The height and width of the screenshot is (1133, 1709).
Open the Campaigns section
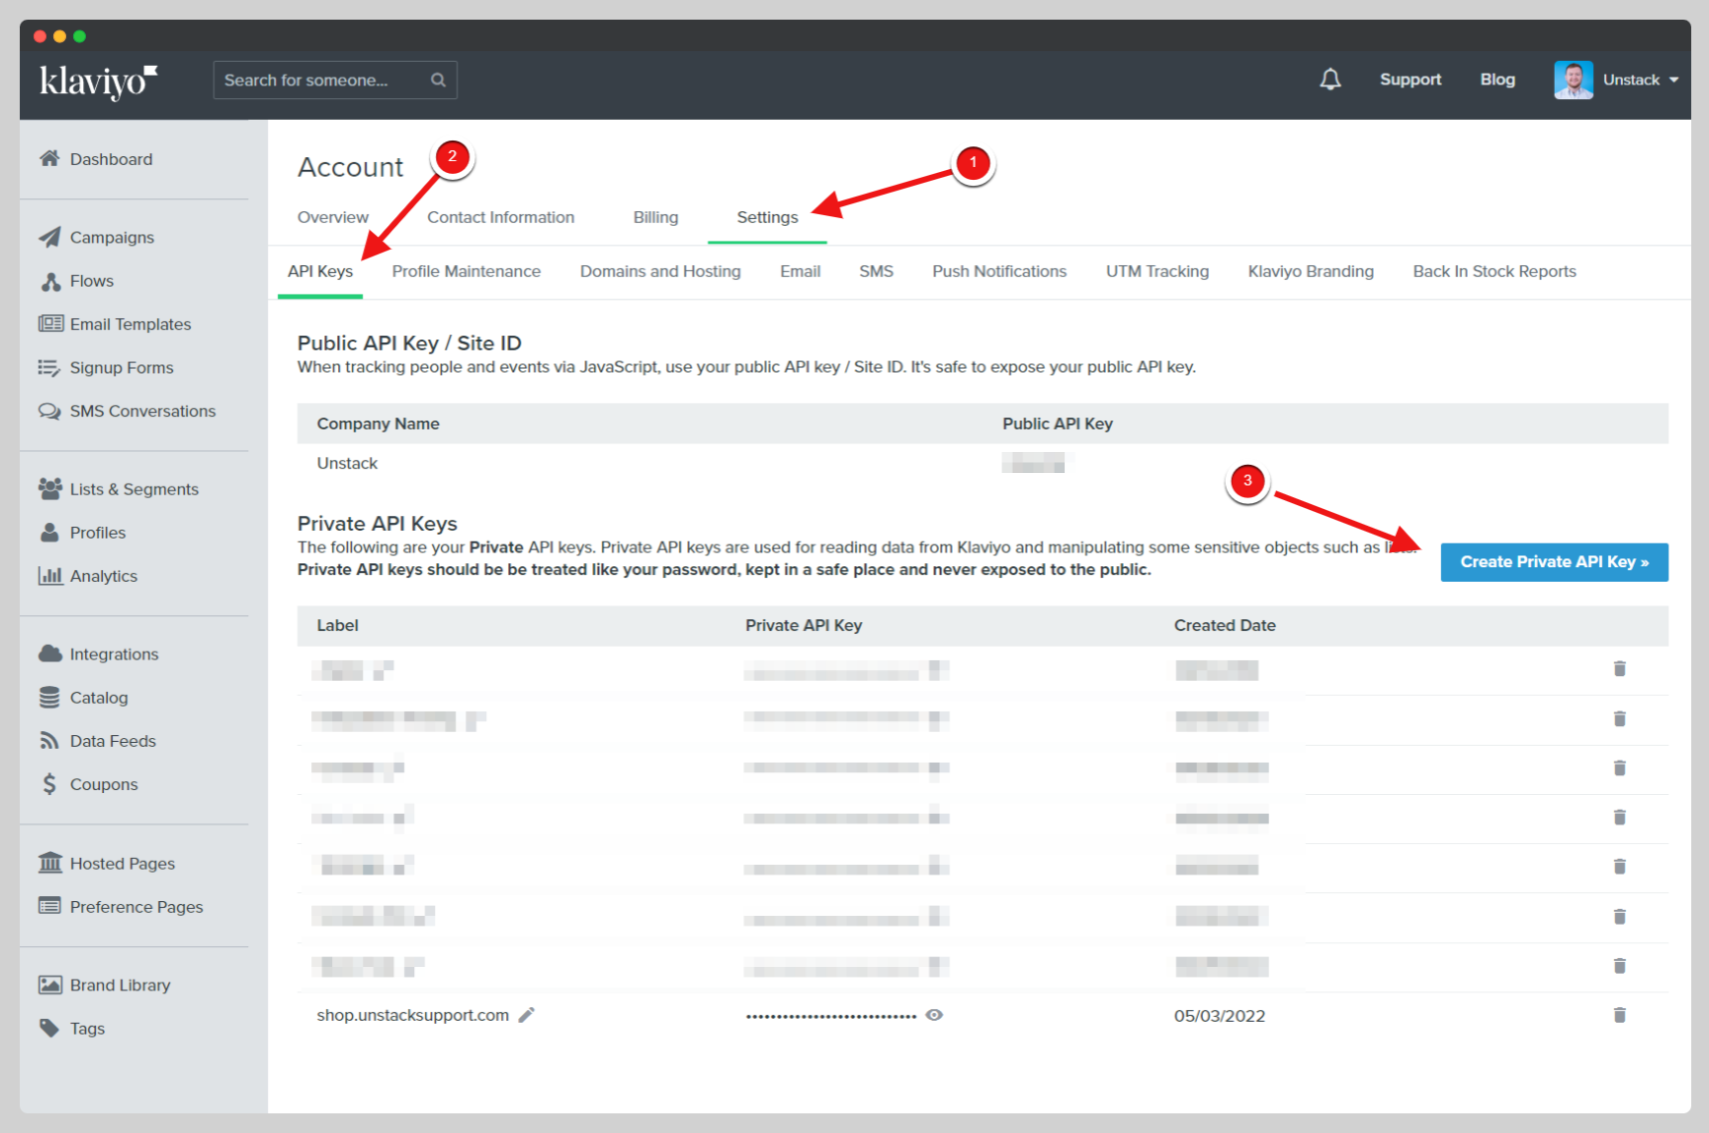(111, 237)
